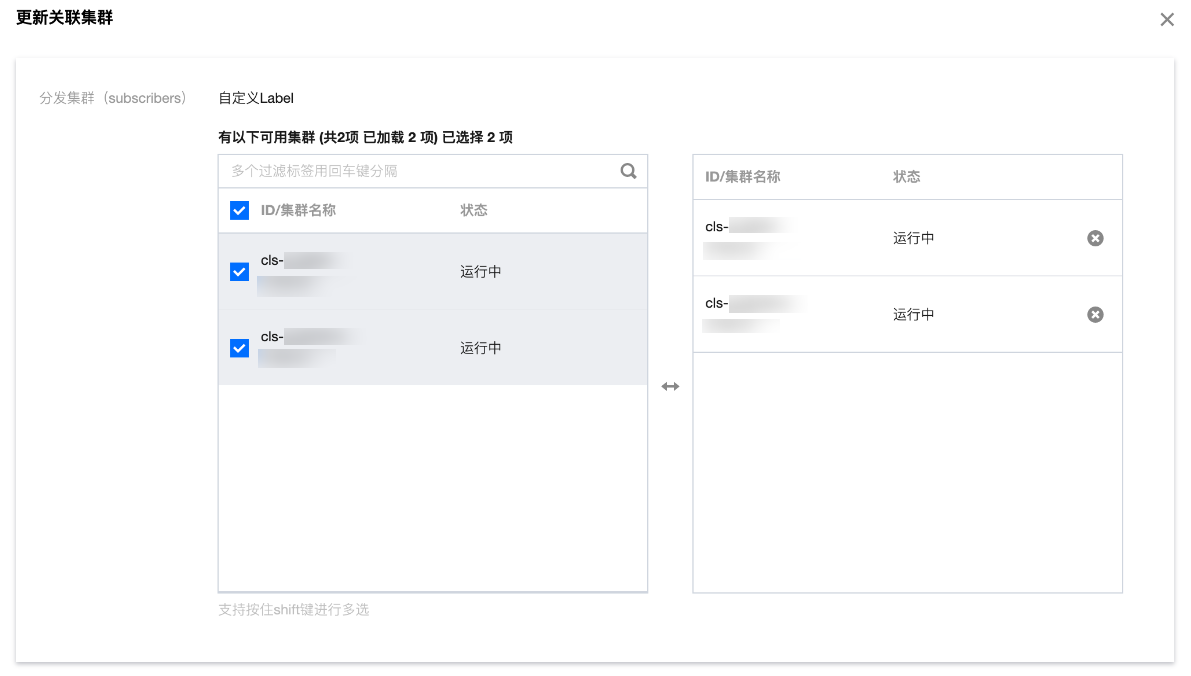The image size is (1191, 676).
Task: Click 运行中 status in second right row
Action: tap(914, 314)
